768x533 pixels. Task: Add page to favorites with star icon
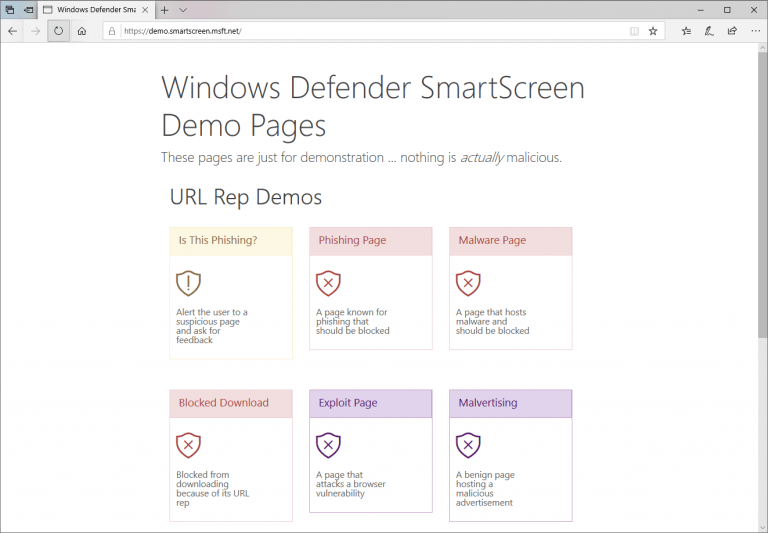tap(653, 31)
